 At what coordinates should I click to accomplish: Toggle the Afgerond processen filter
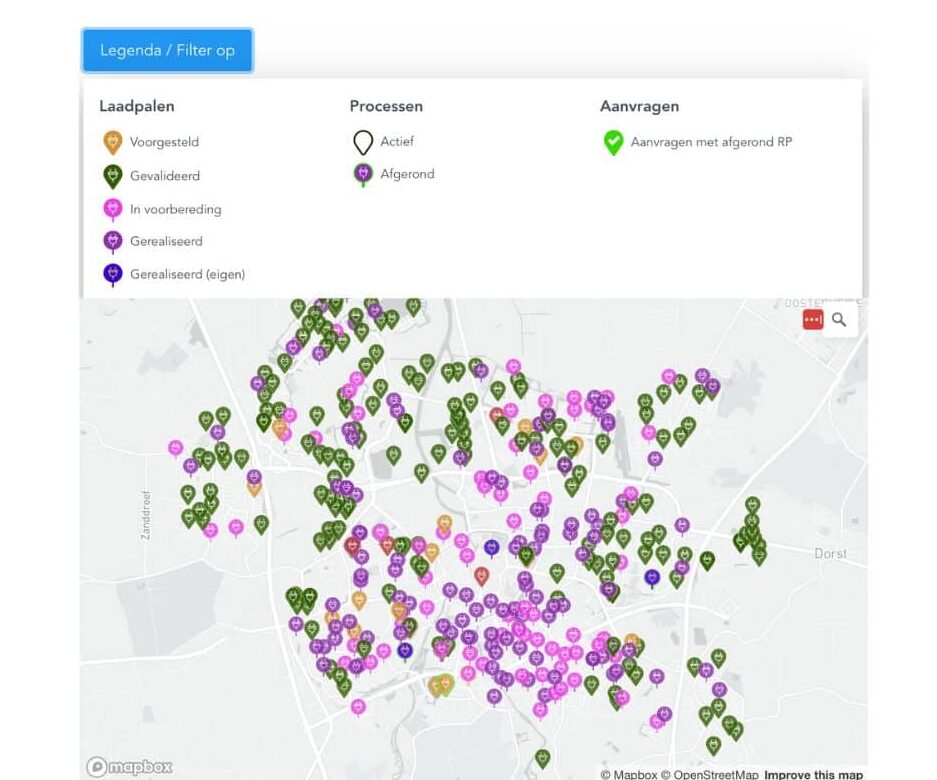407,174
